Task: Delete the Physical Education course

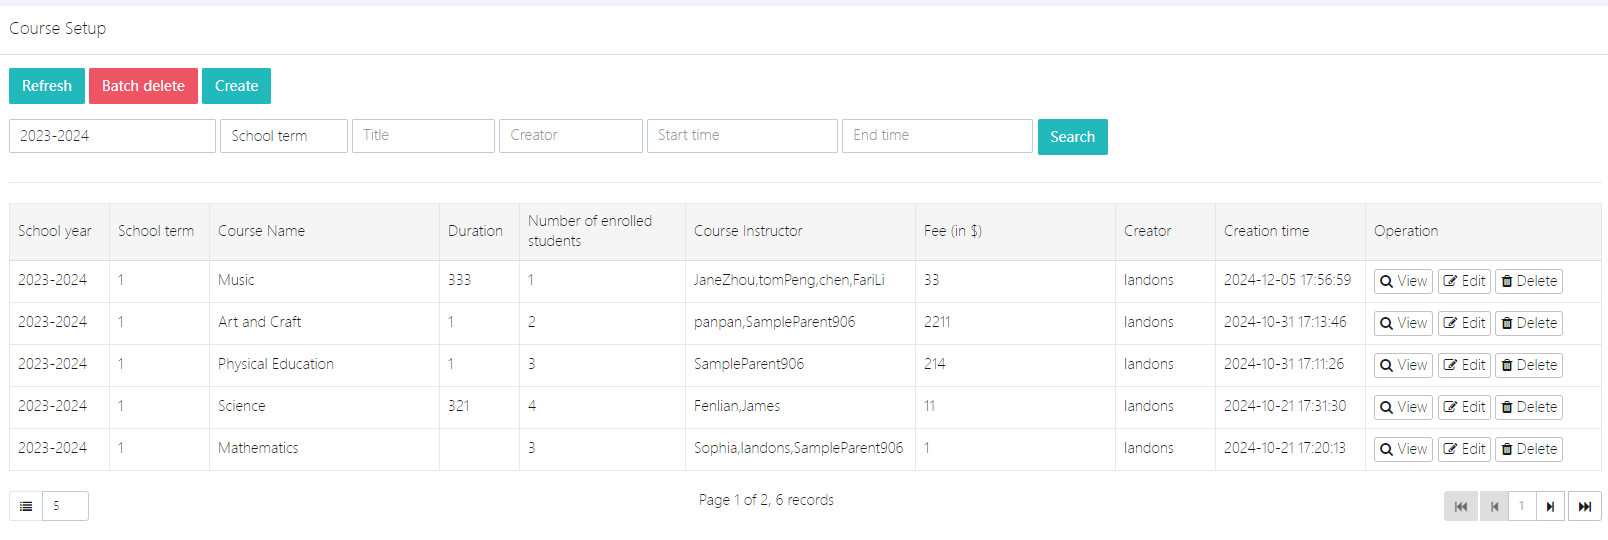Action: 1528,365
